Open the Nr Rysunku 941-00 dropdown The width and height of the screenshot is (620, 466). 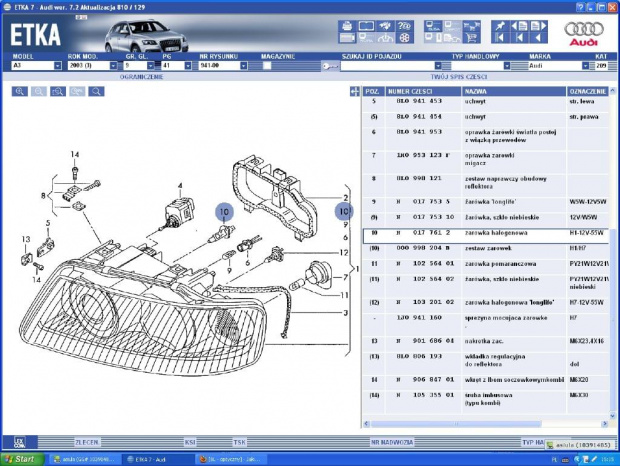point(244,66)
